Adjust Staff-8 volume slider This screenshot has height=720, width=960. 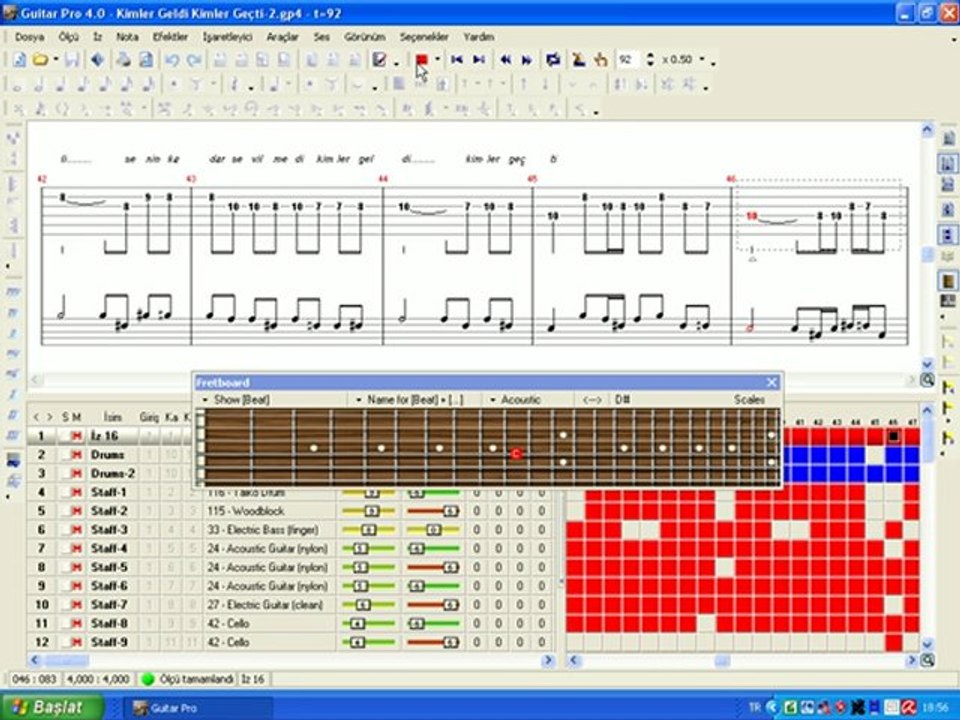pyautogui.click(x=369, y=624)
